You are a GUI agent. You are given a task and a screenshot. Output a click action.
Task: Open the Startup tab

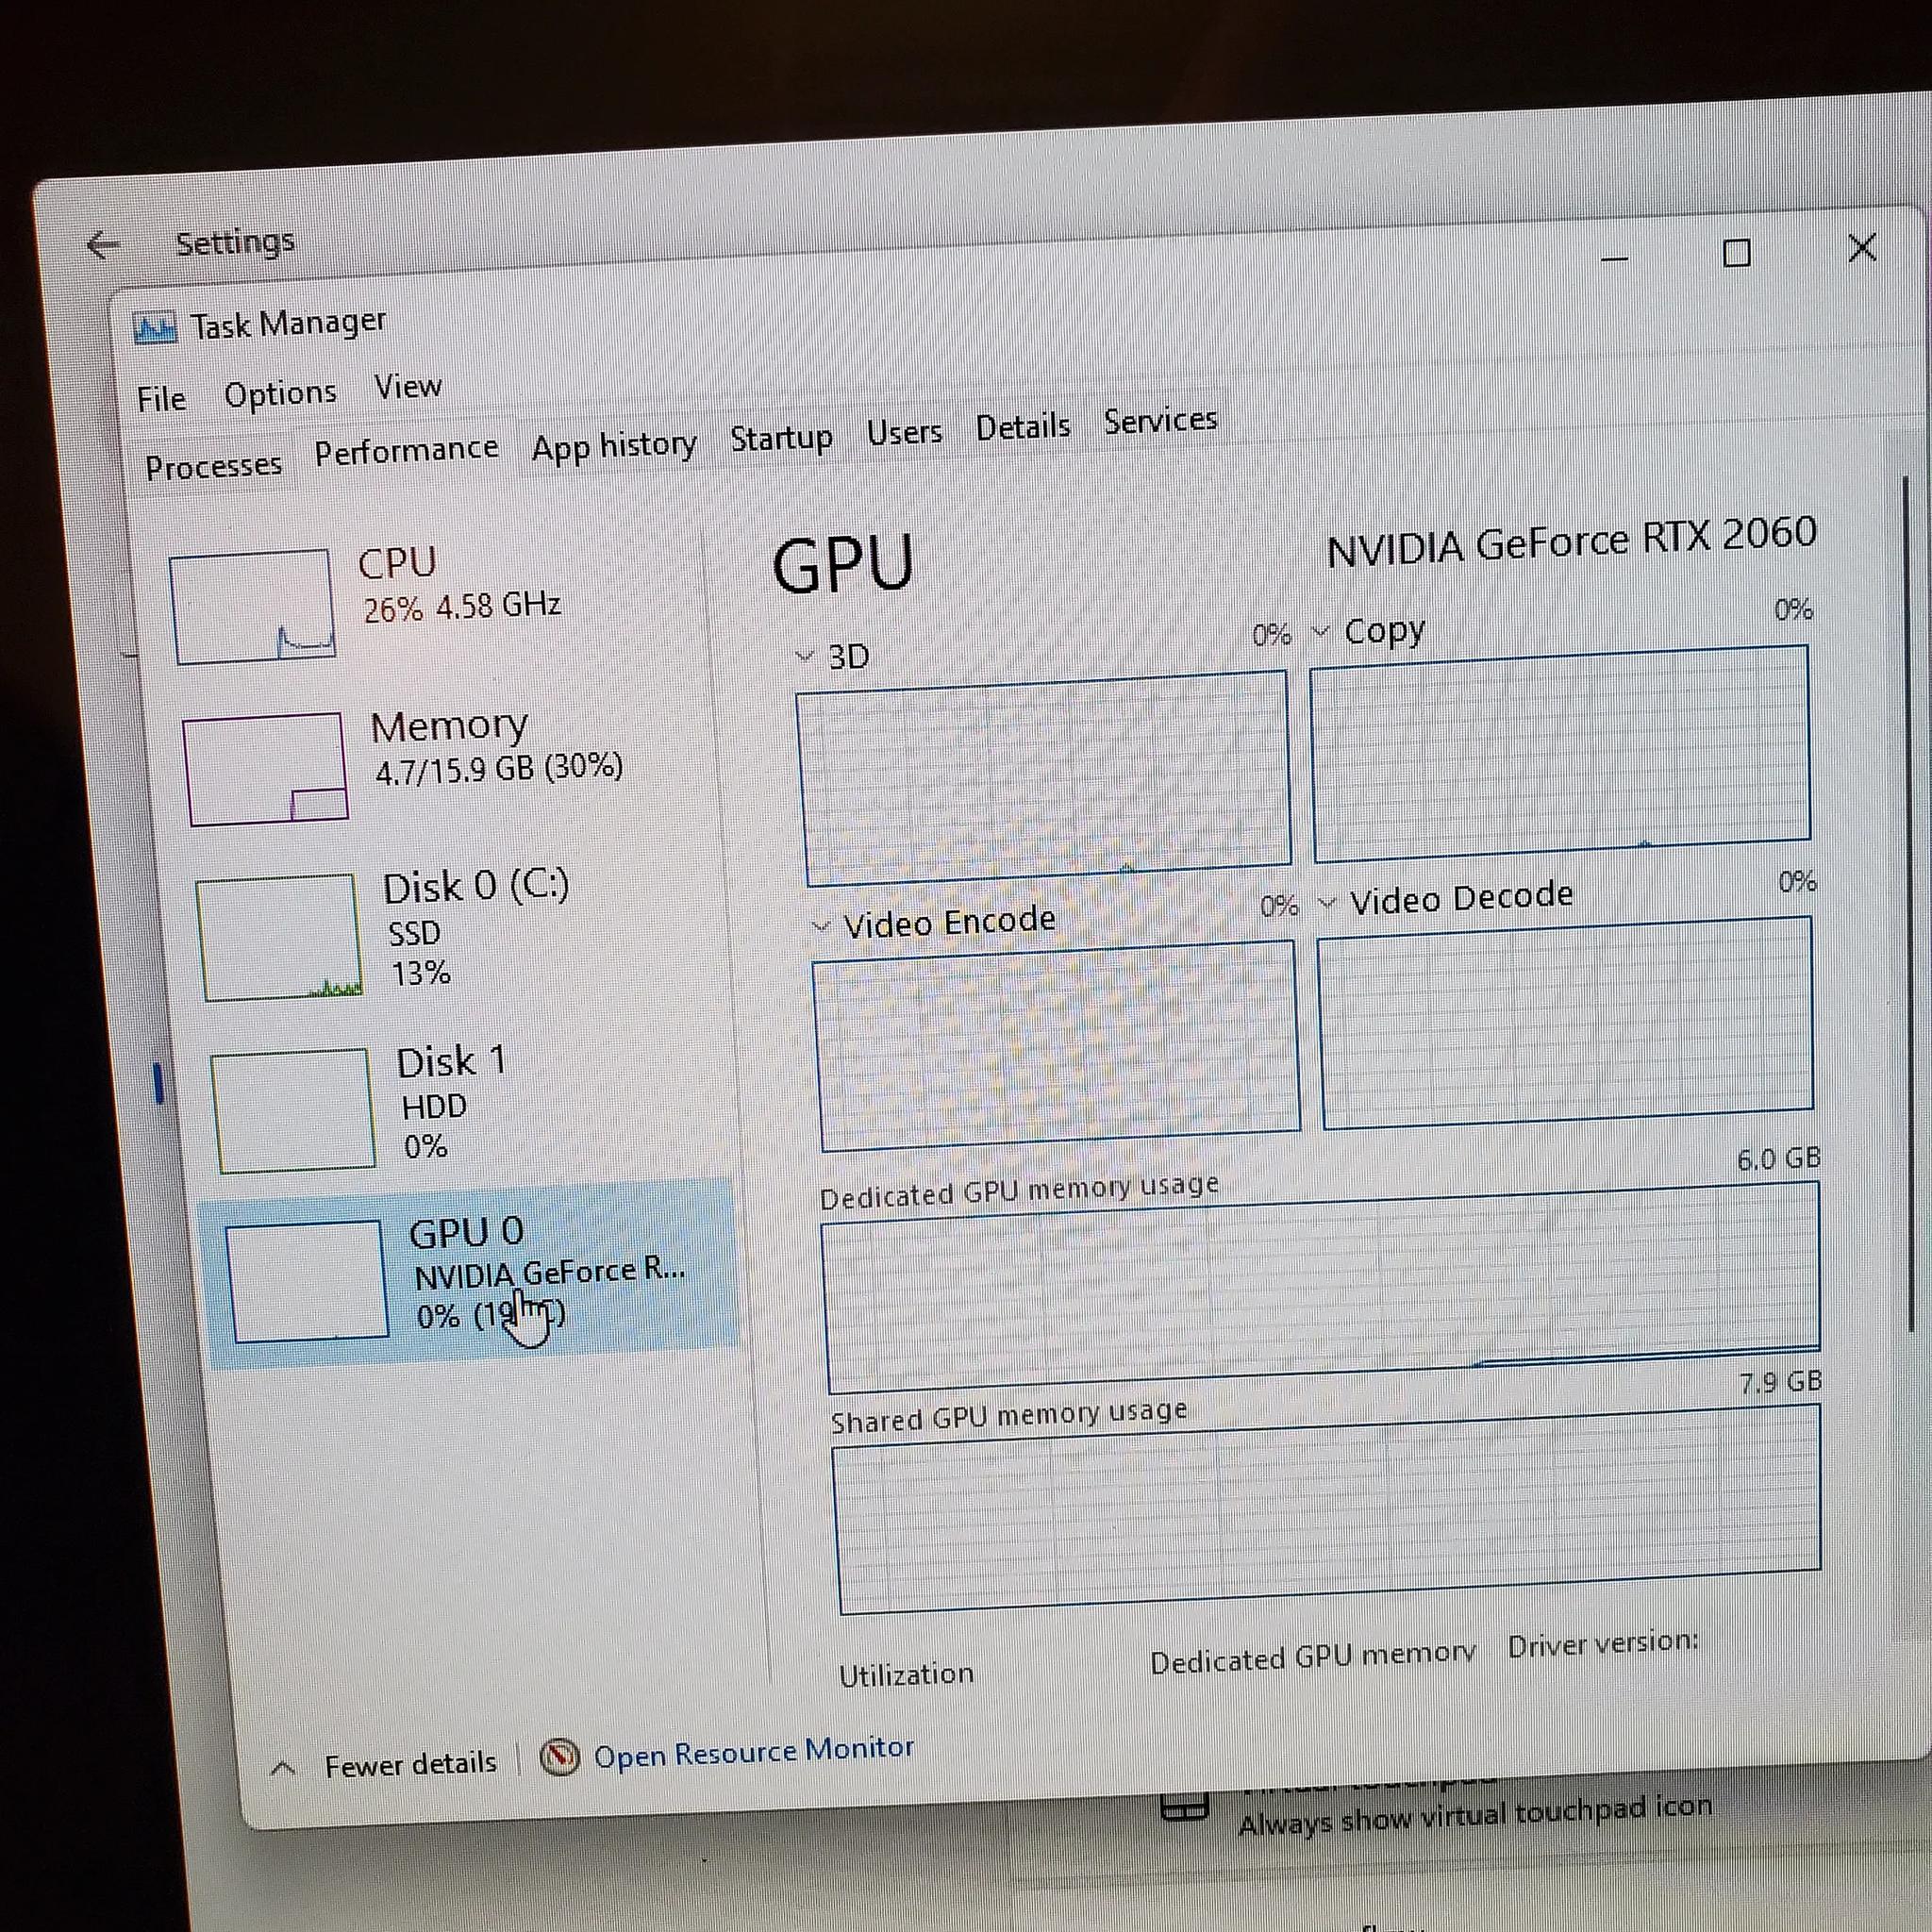click(x=781, y=437)
